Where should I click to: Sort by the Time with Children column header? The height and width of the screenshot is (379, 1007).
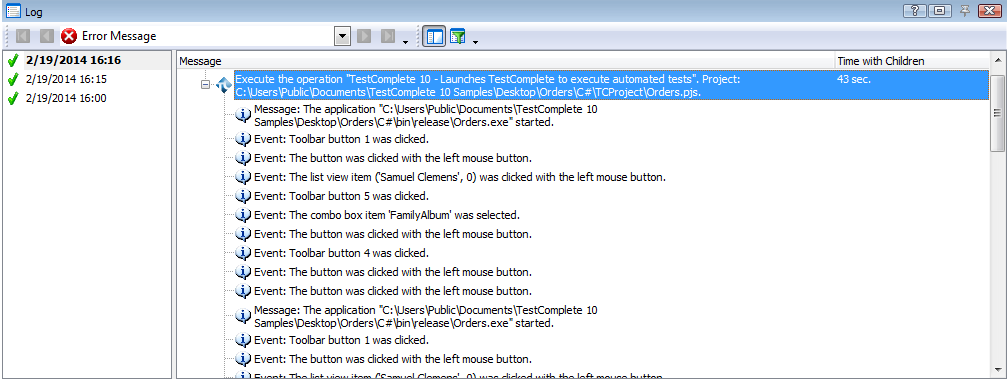tap(912, 61)
